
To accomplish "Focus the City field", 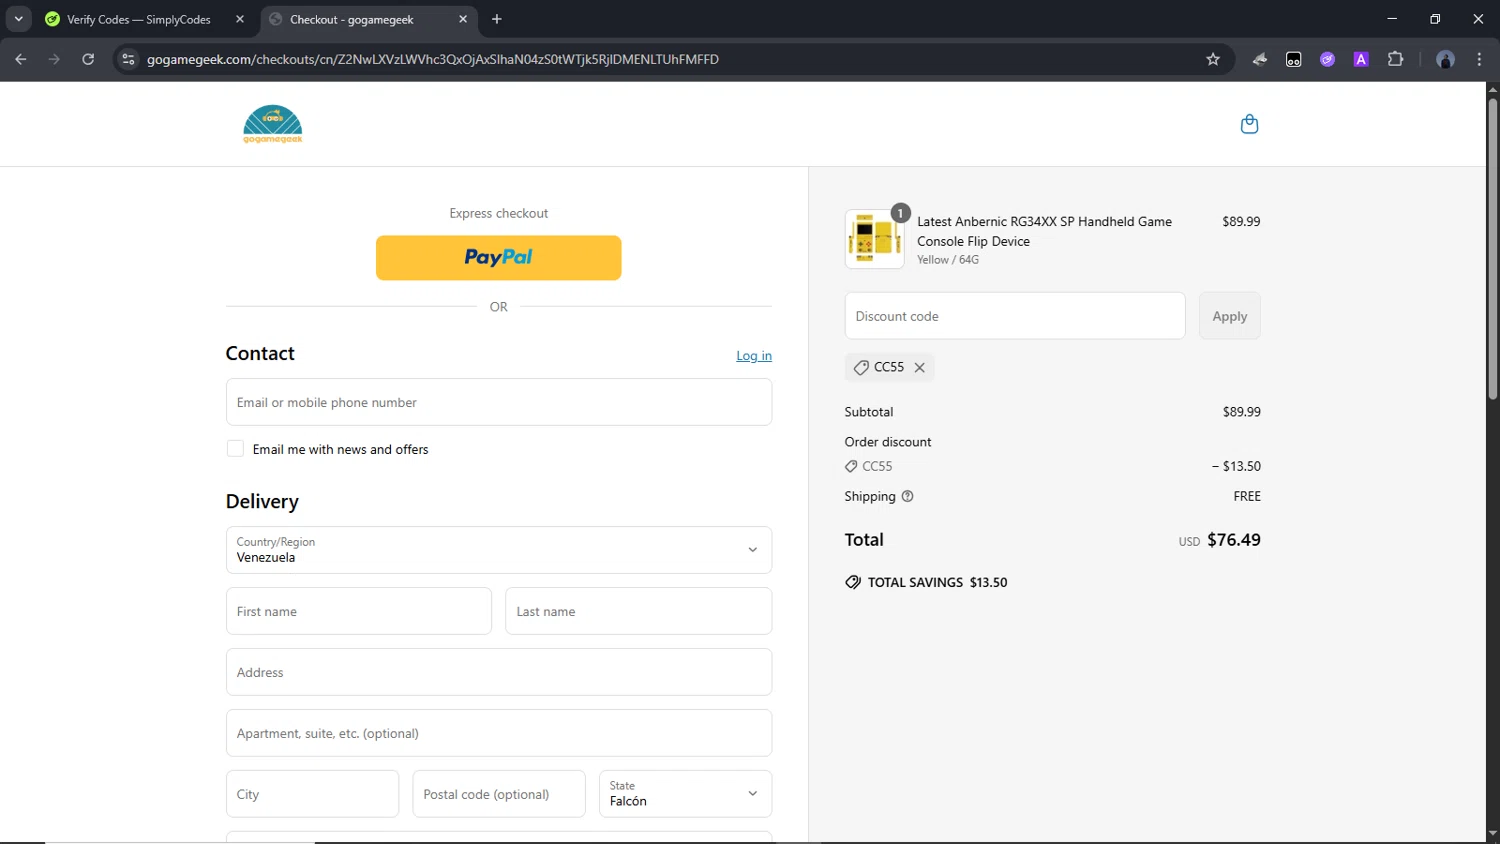I will (x=312, y=794).
